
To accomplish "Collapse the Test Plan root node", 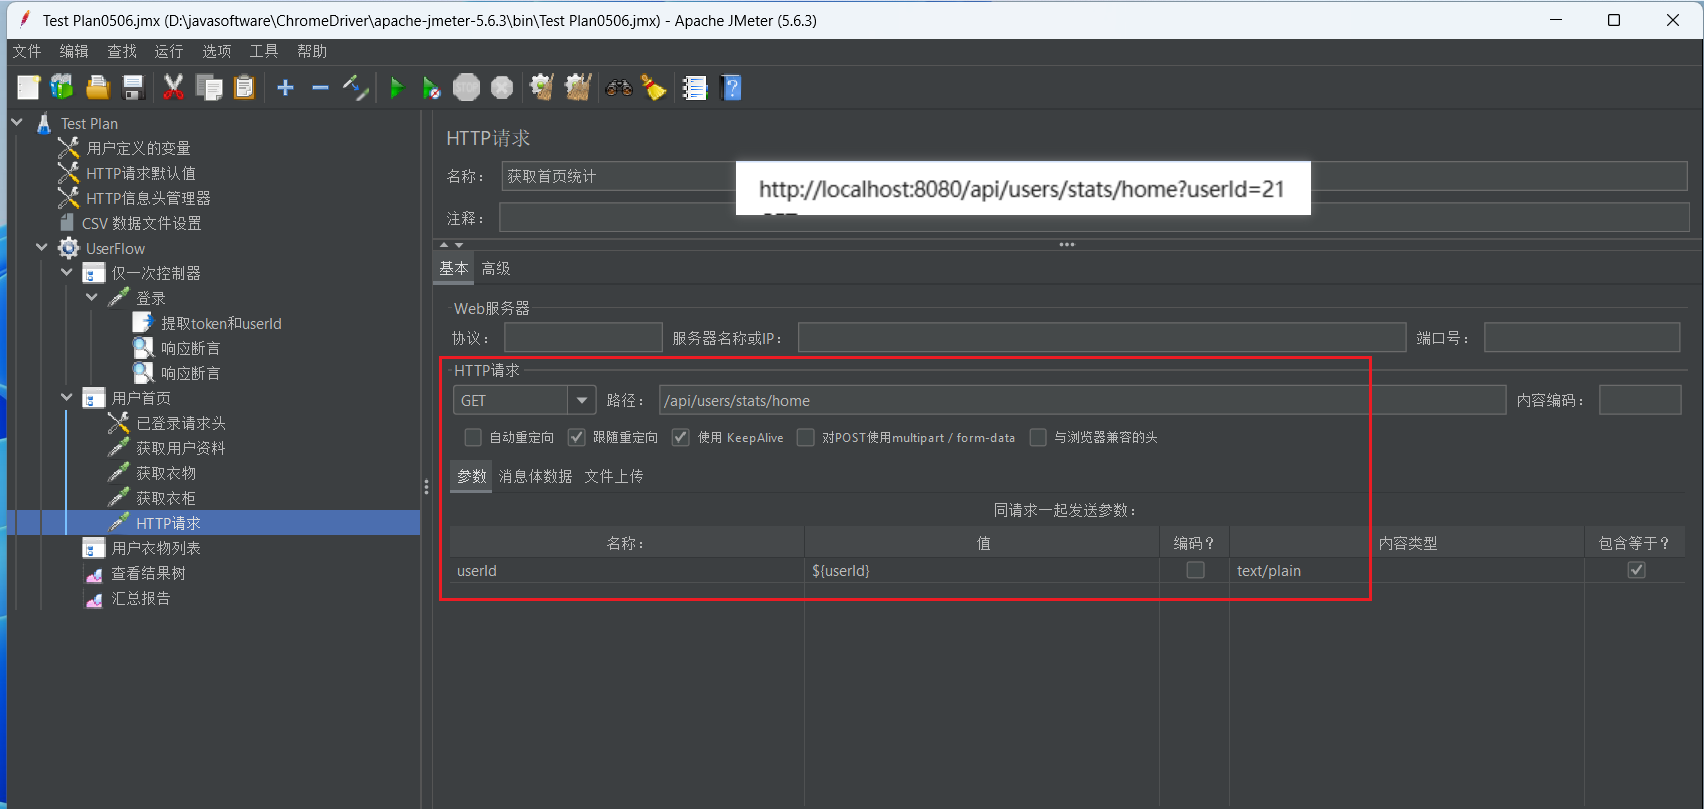I will 17,122.
